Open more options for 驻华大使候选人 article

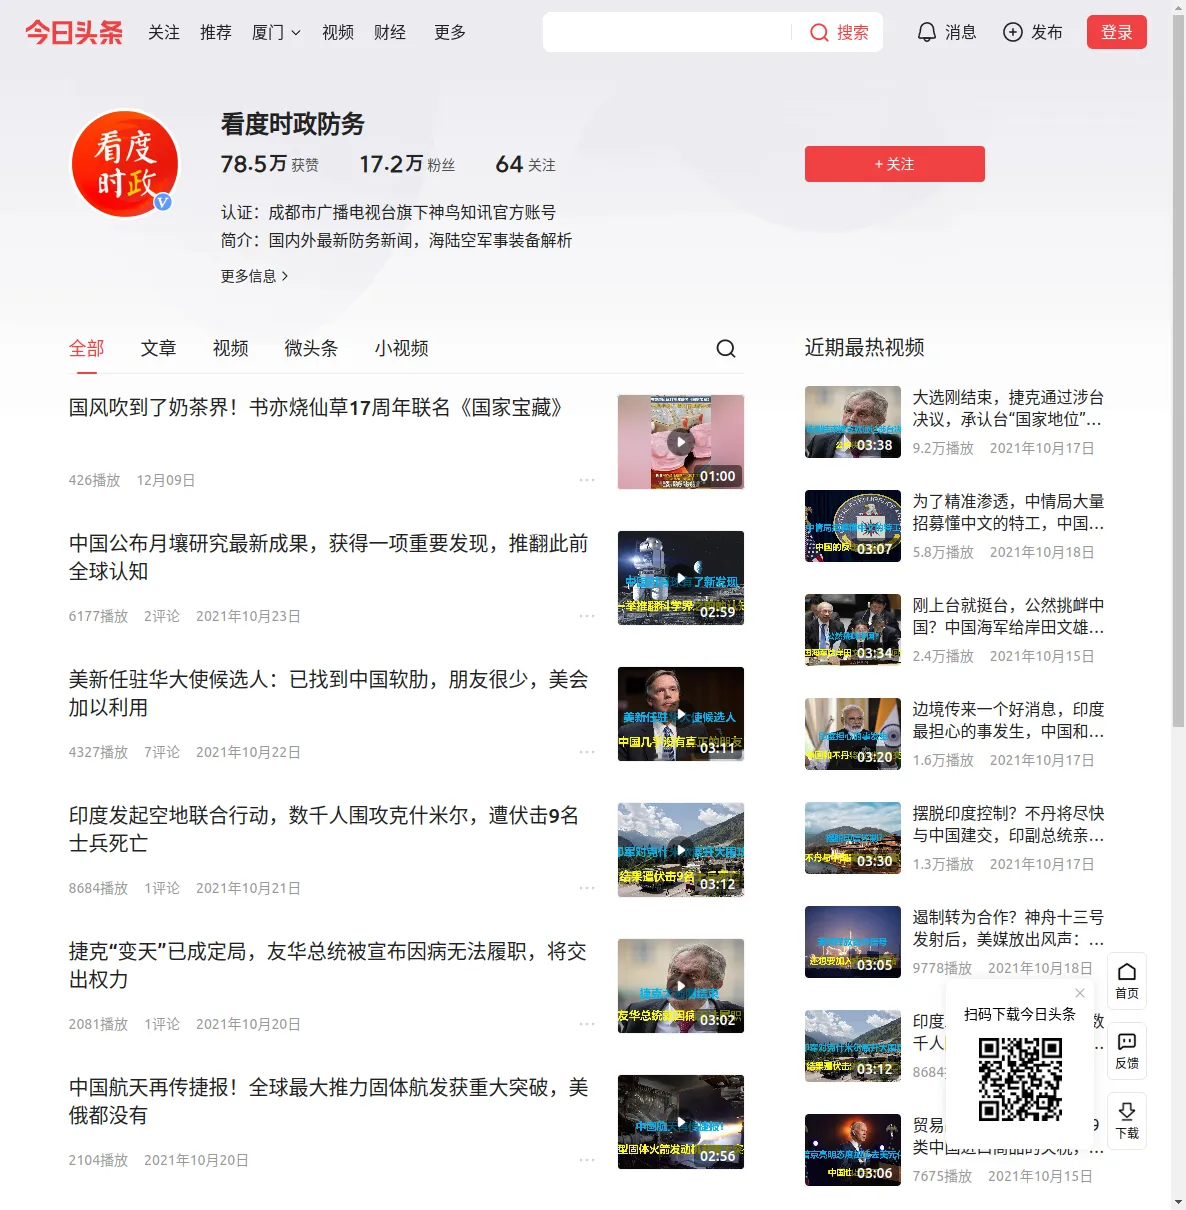(587, 752)
